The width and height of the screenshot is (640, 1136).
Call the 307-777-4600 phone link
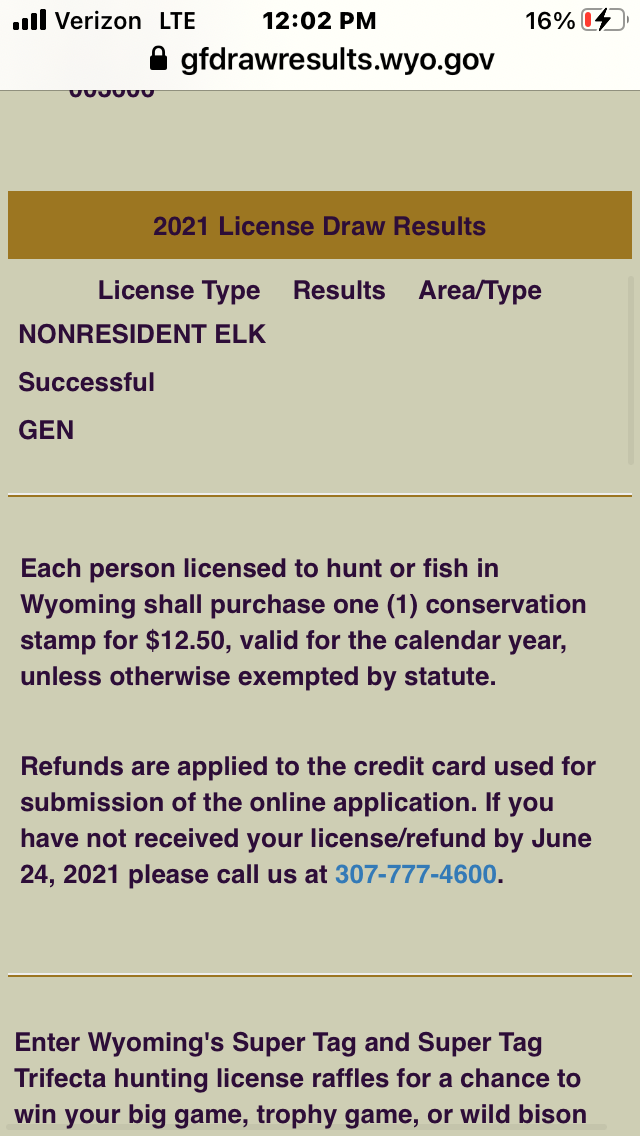click(x=415, y=874)
